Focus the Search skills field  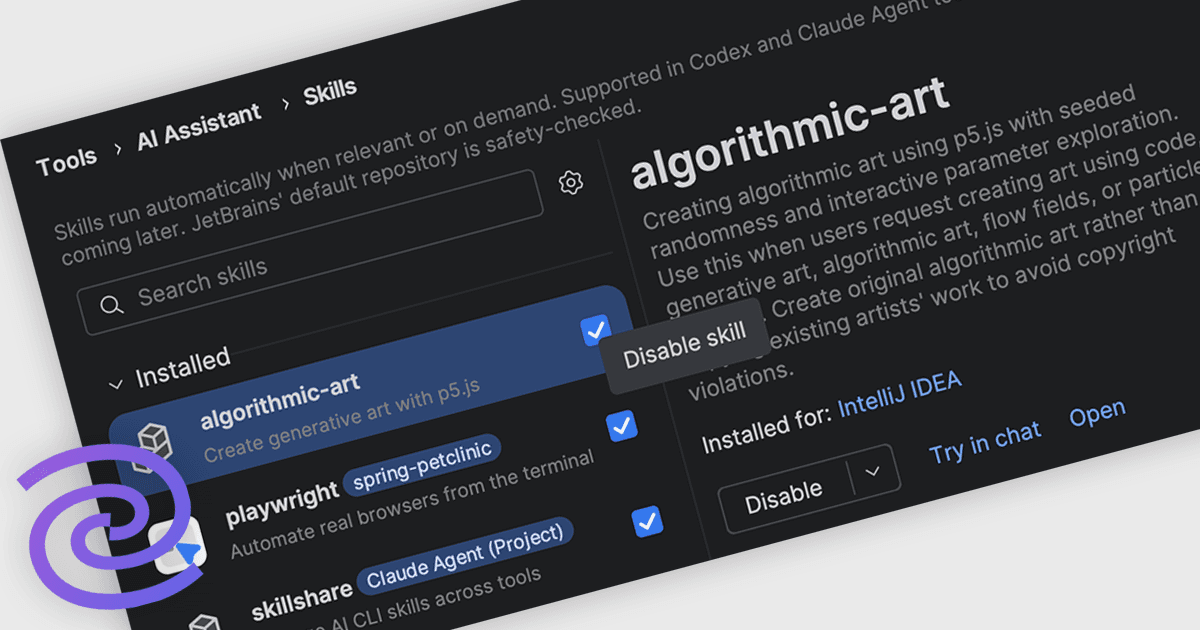310,253
